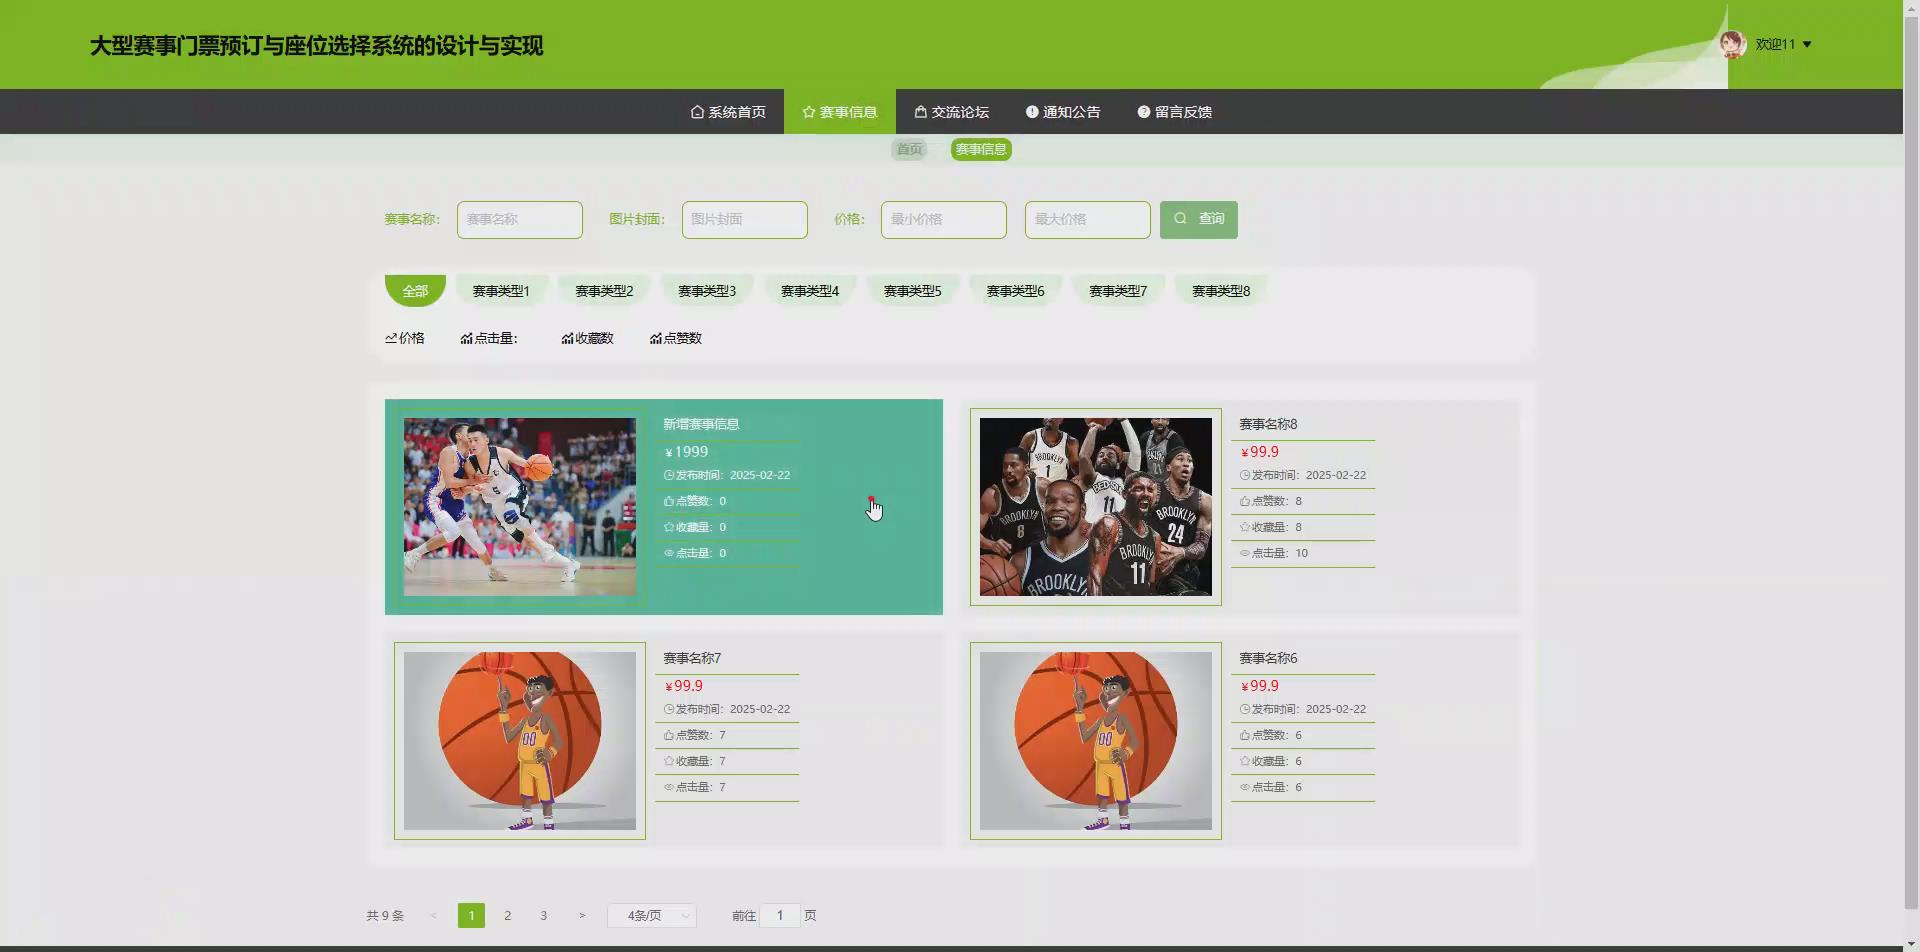This screenshot has width=1920, height=952.
Task: Open the 新增赛事信息 basketball photo
Action: (x=520, y=507)
